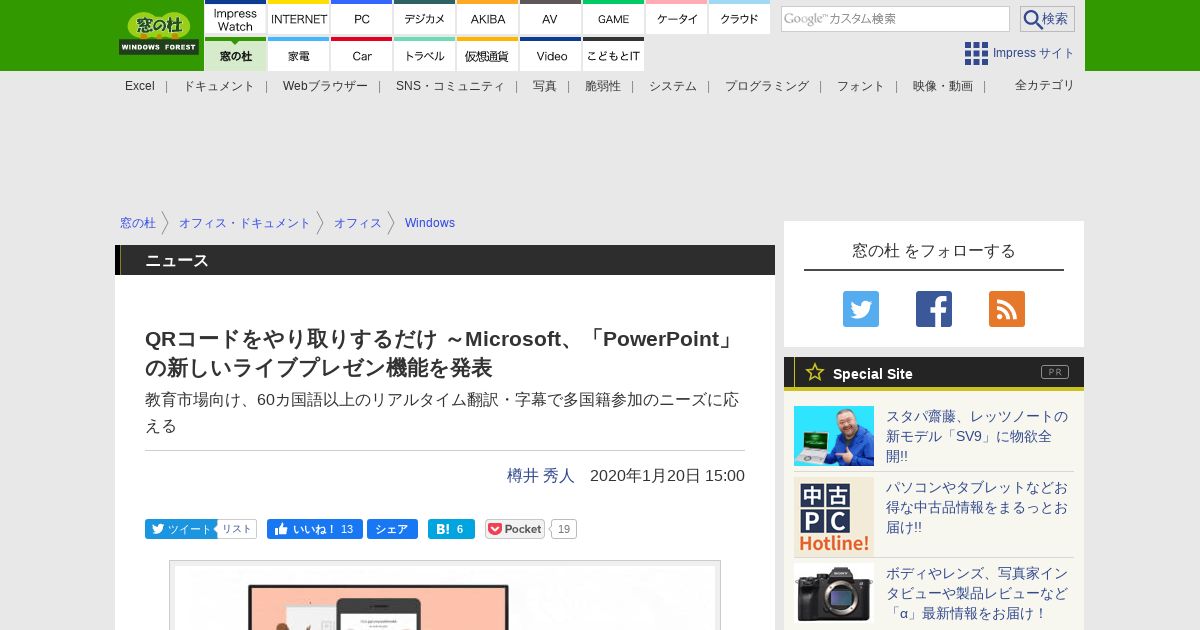Open the Excel category

tap(140, 86)
